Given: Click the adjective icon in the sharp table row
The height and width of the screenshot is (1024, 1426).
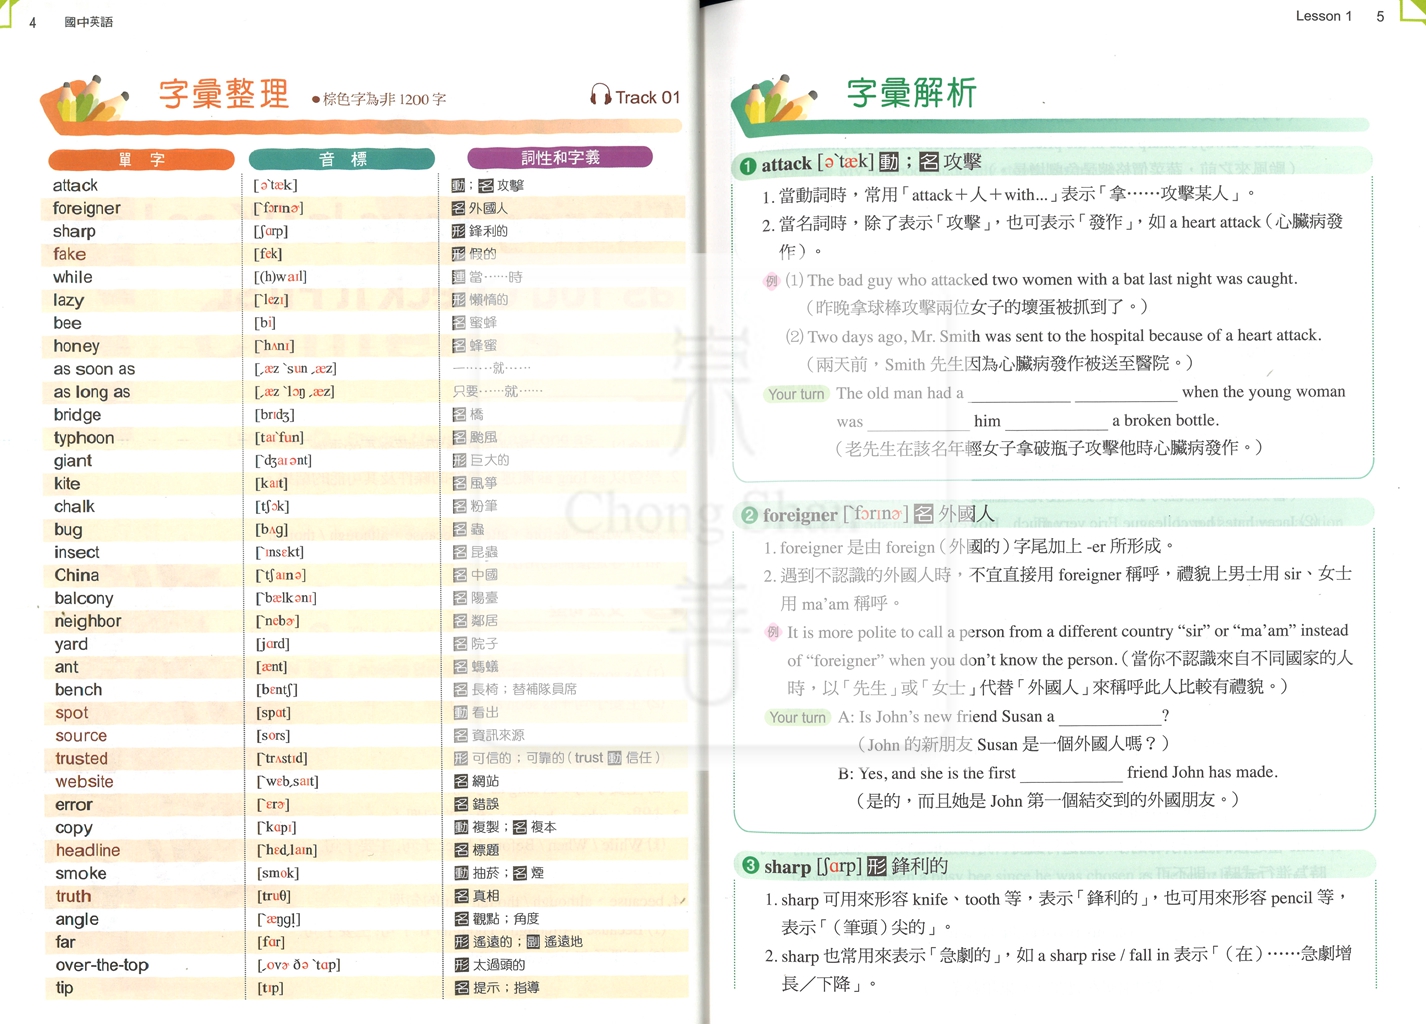Looking at the screenshot, I should tap(458, 231).
